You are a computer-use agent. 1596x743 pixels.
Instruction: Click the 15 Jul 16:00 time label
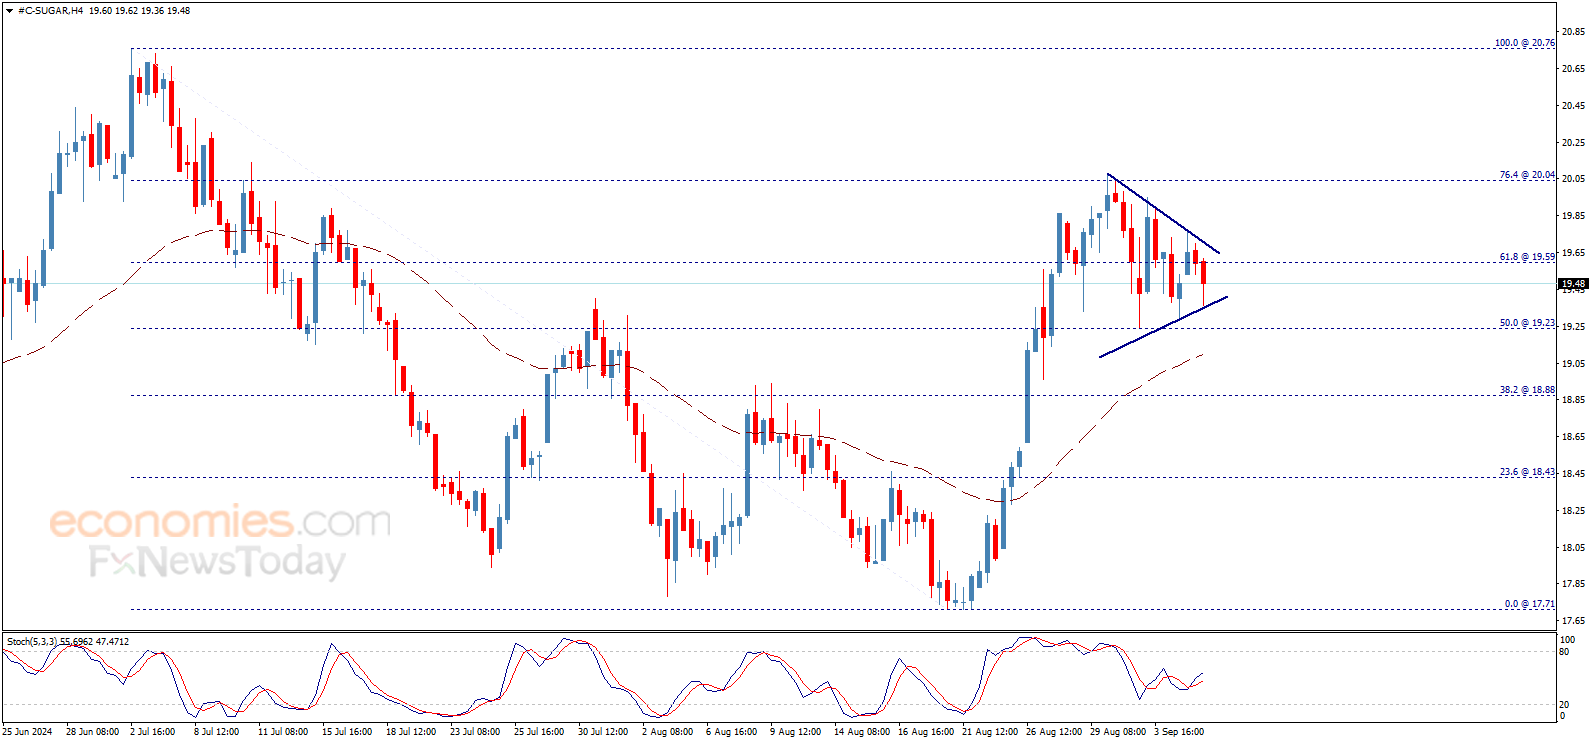(x=347, y=732)
